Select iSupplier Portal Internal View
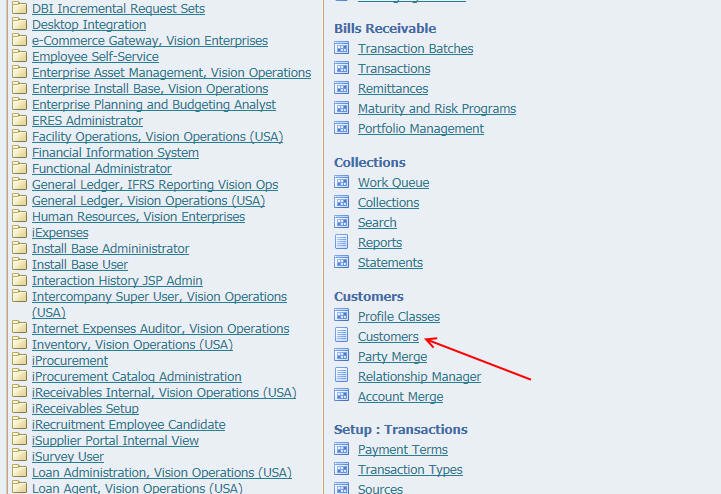 tap(115, 441)
